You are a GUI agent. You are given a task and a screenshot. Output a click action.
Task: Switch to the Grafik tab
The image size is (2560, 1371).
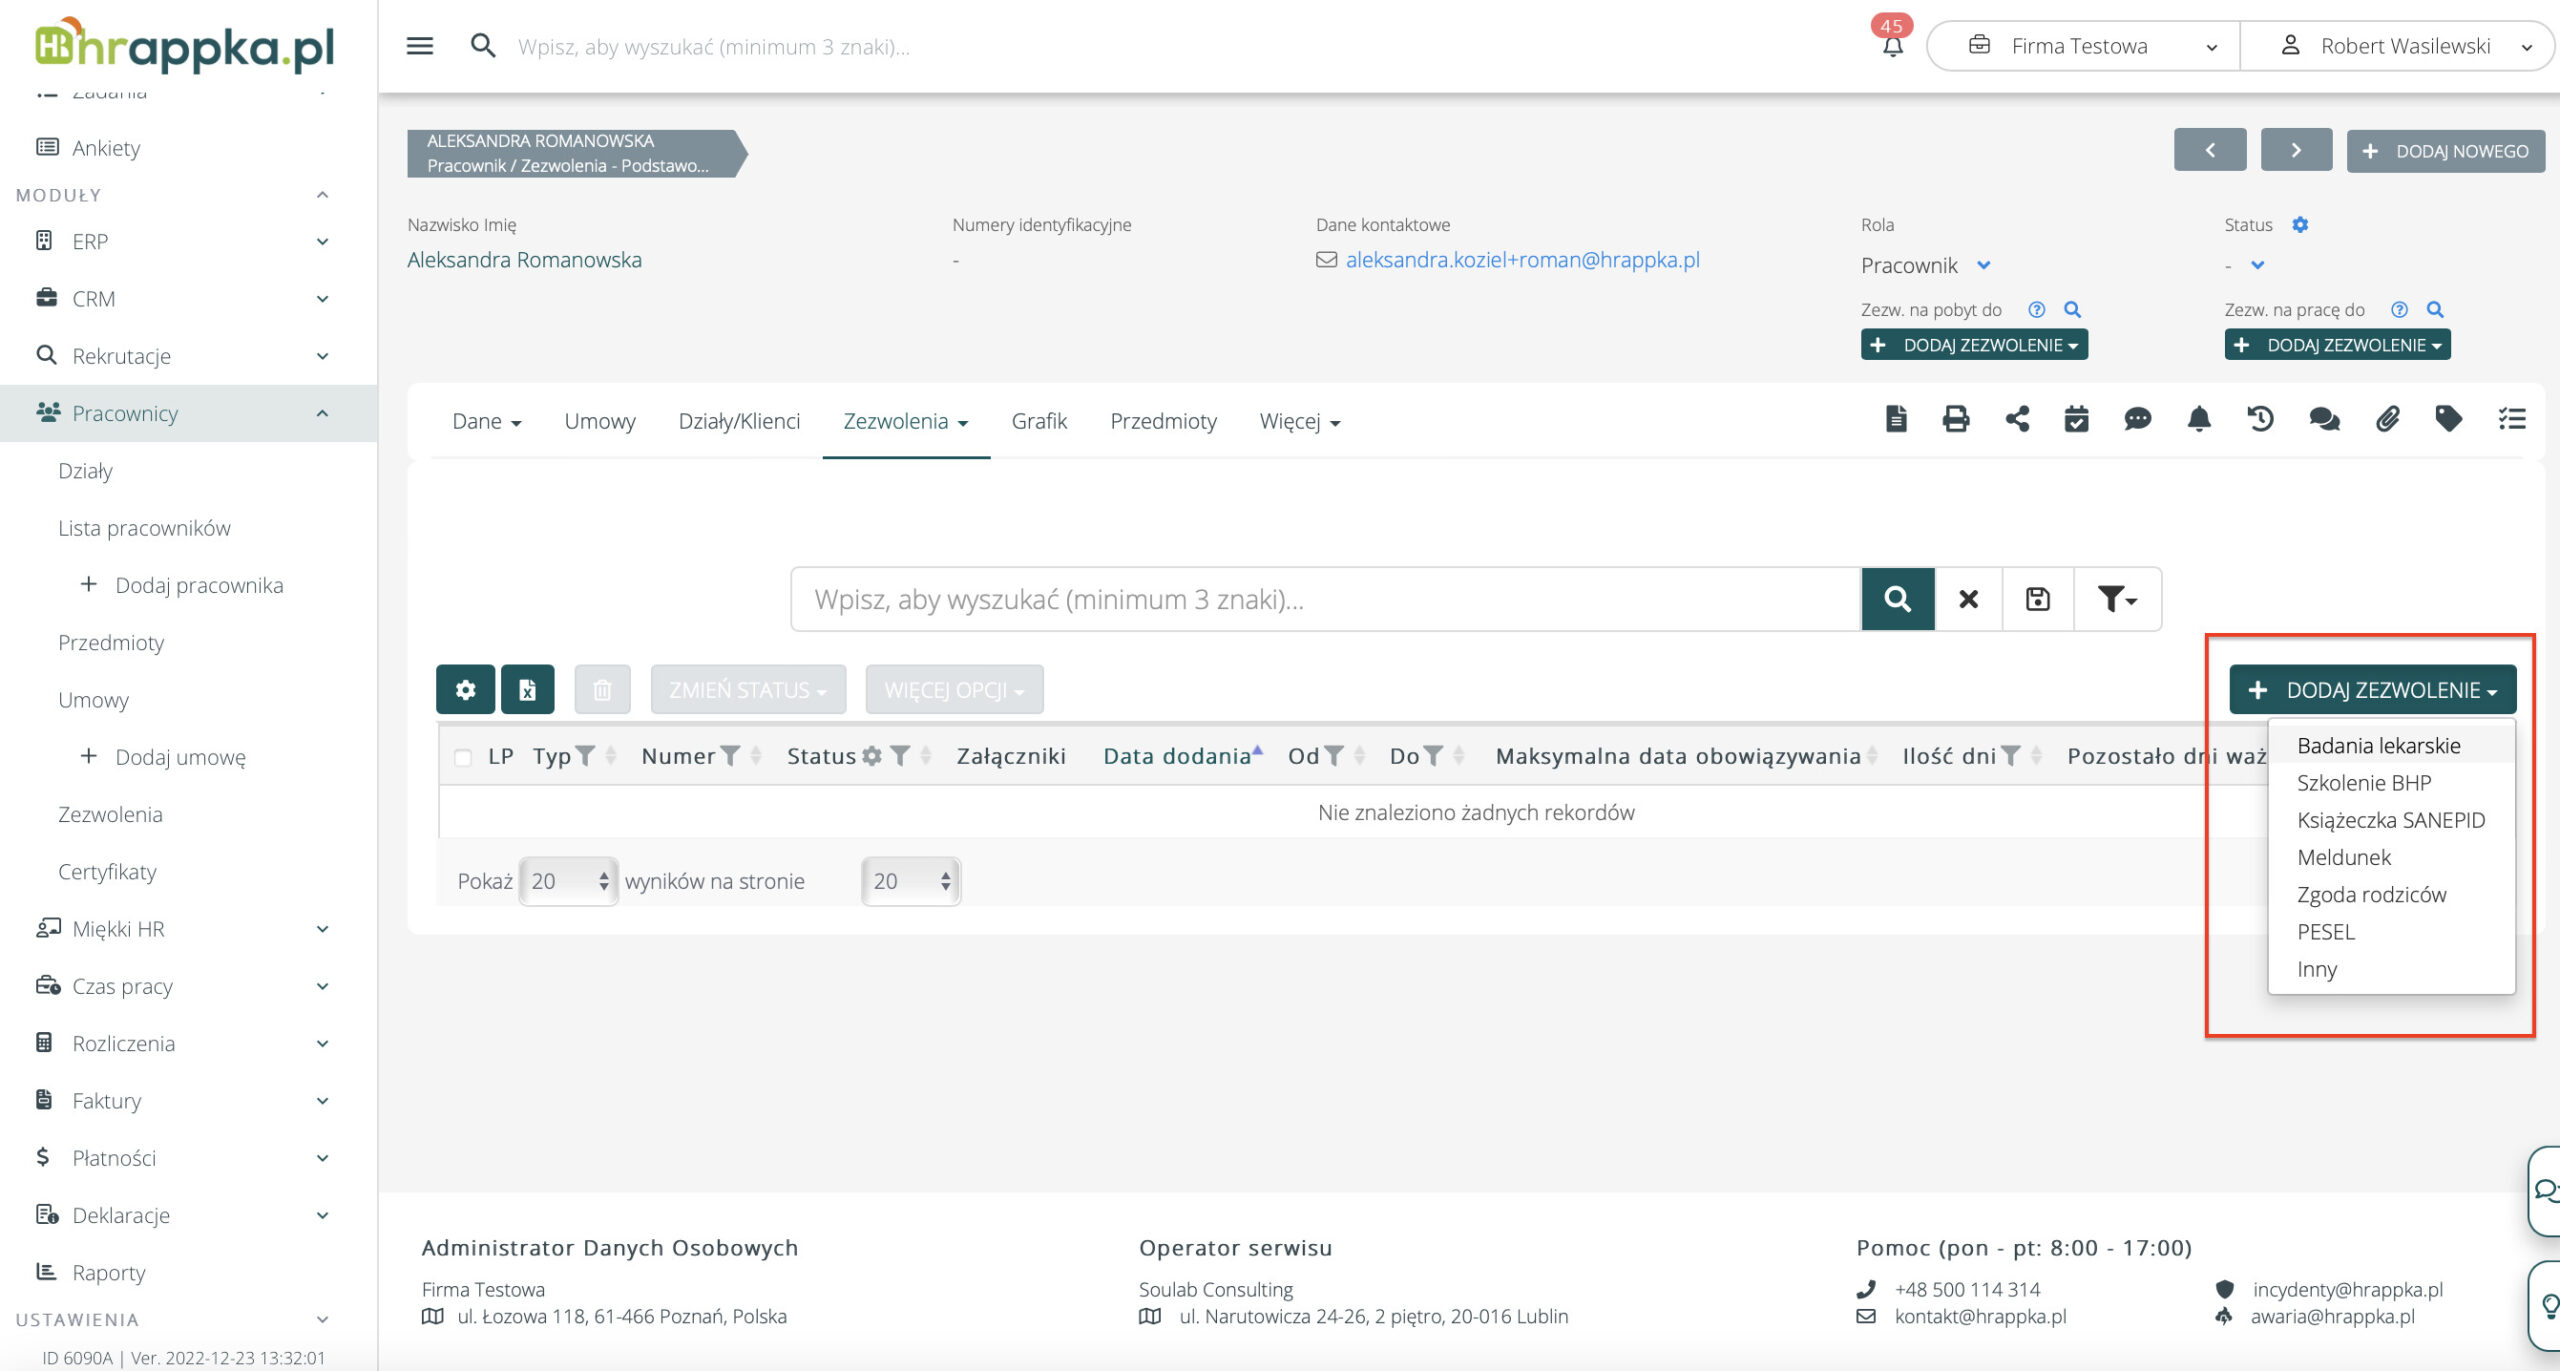[x=1039, y=421]
